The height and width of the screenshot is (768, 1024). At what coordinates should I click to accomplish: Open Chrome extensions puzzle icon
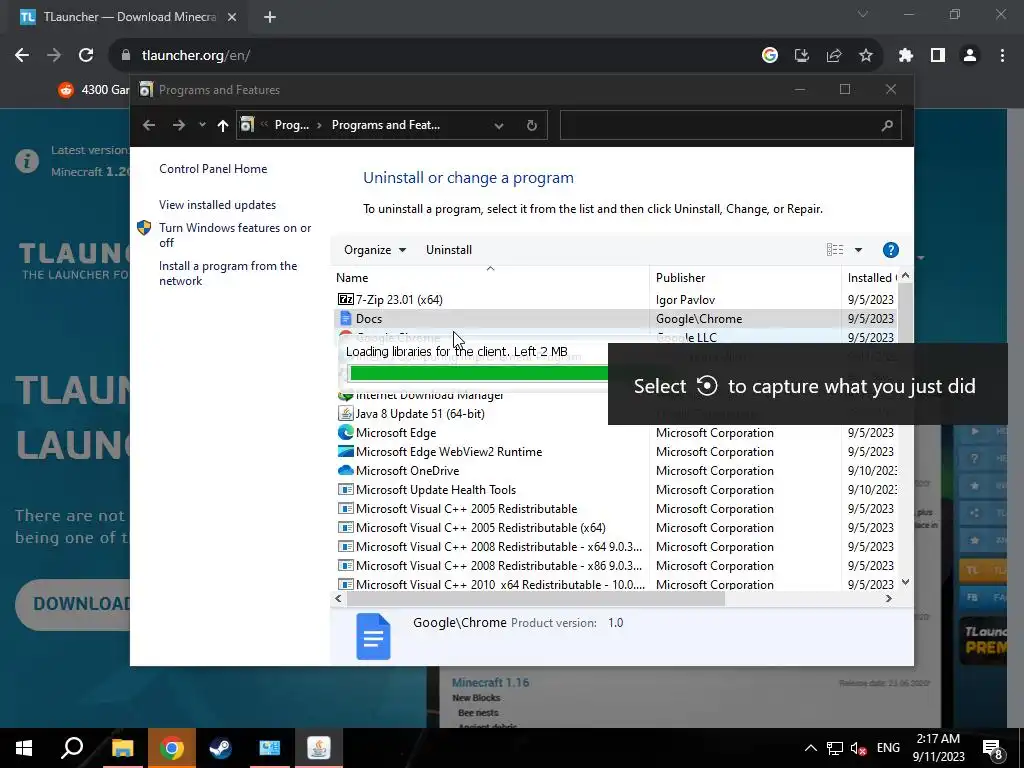coord(906,56)
